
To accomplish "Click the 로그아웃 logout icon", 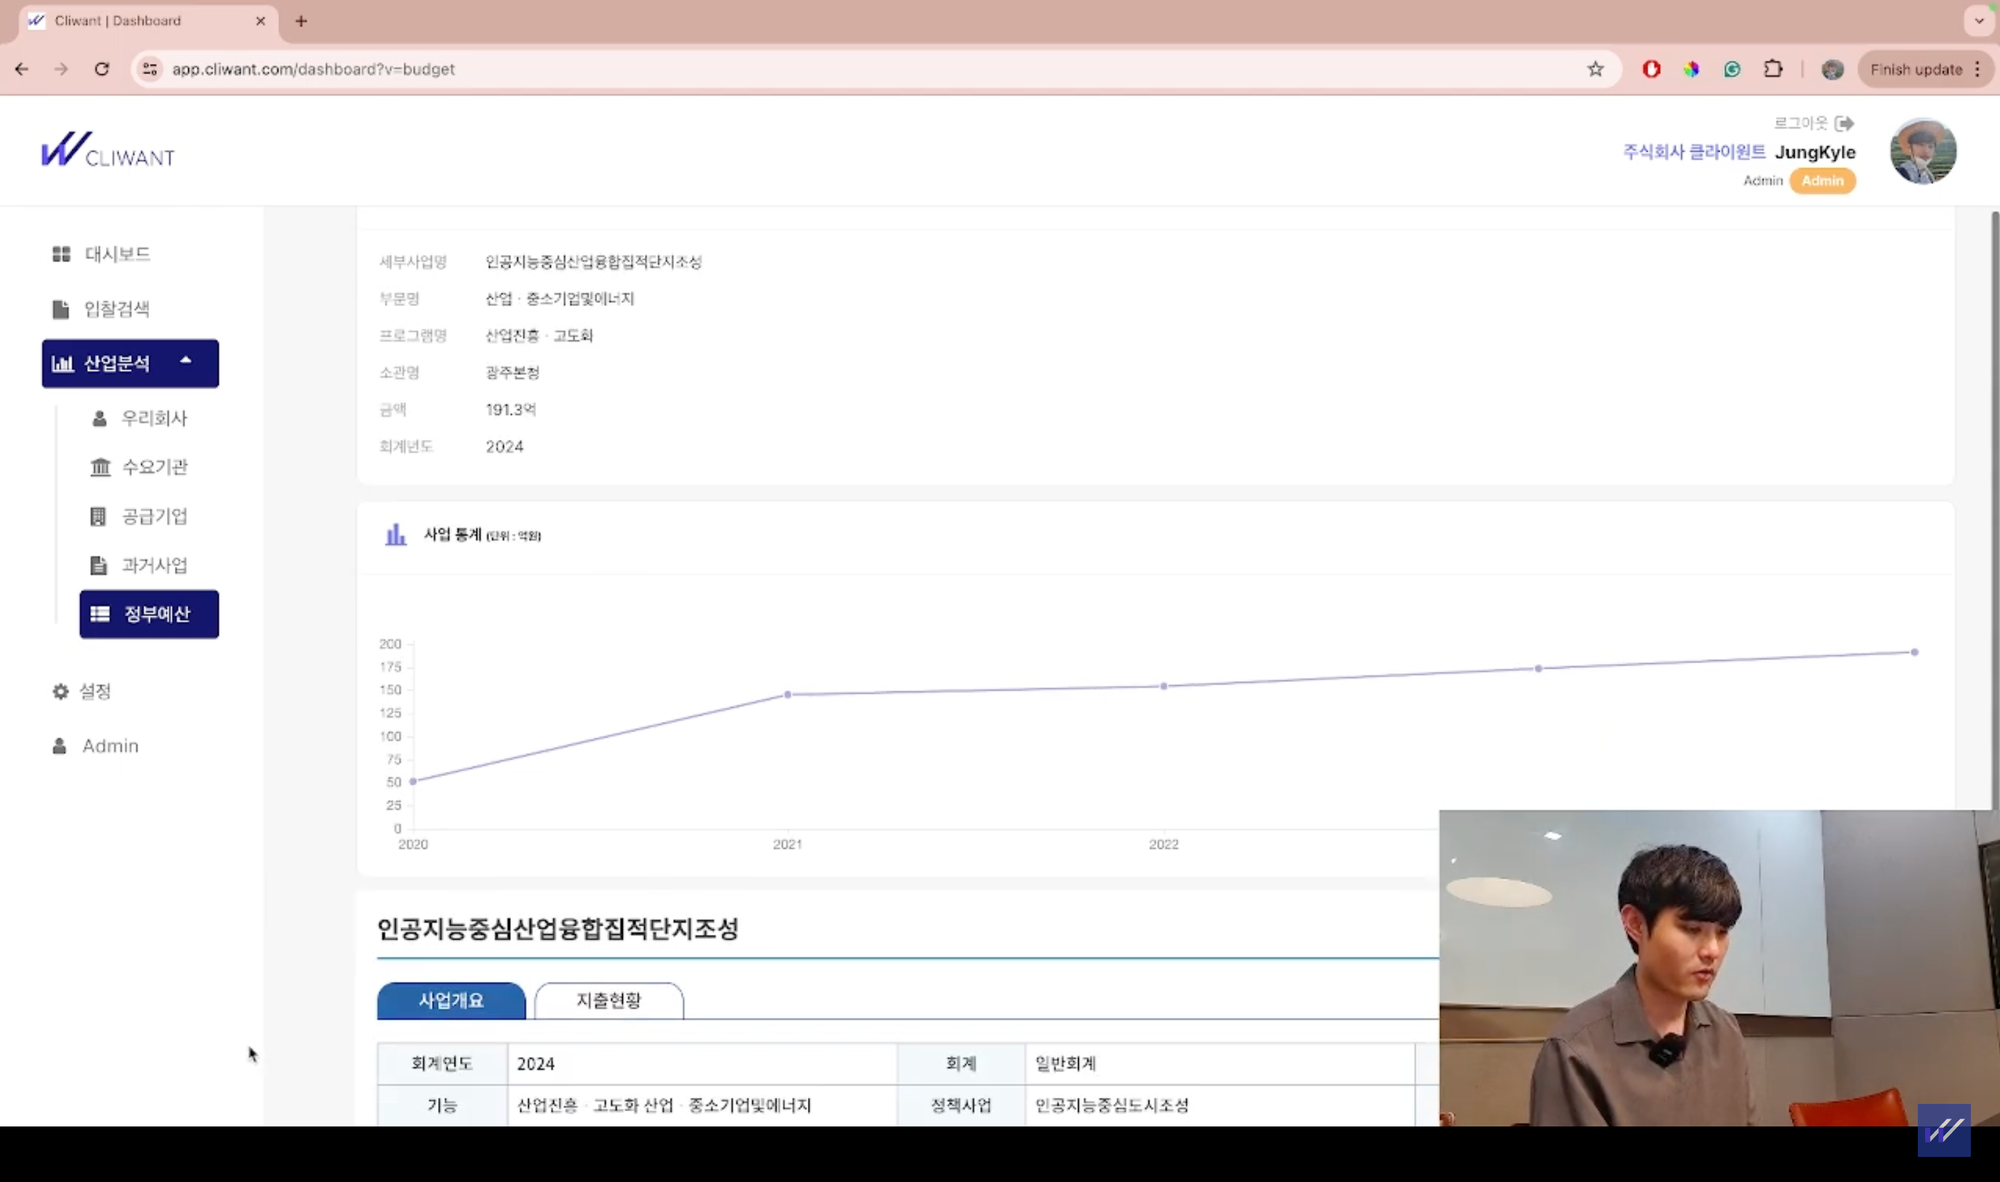I will tap(1844, 123).
